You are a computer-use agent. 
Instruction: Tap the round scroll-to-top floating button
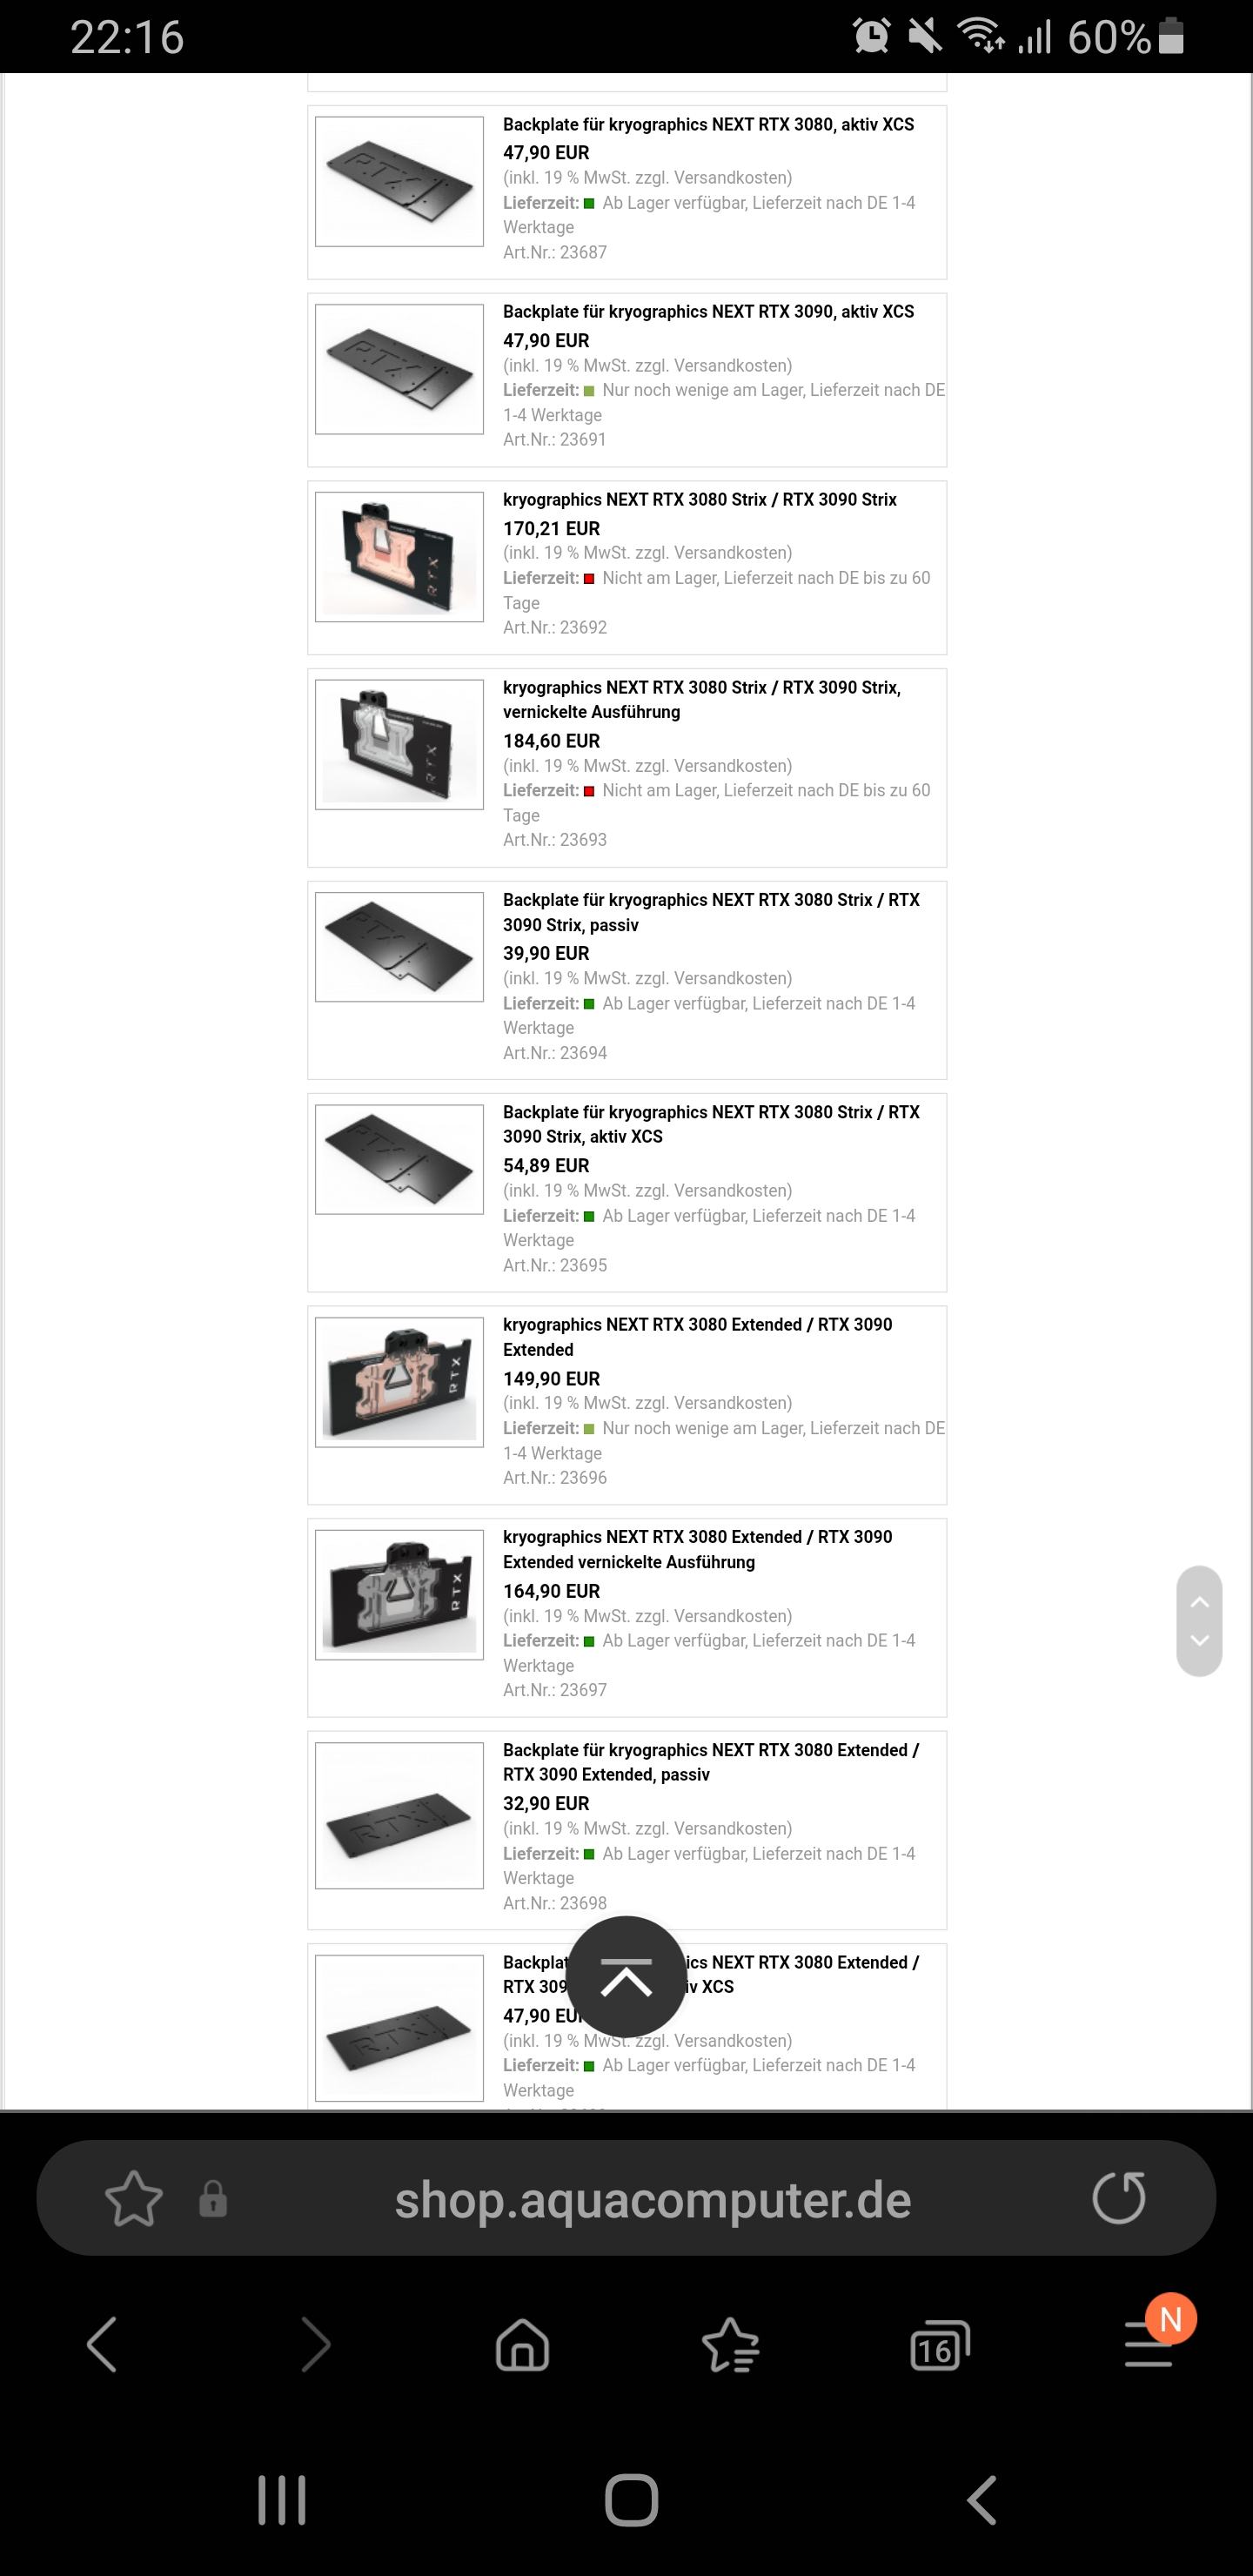pyautogui.click(x=626, y=1977)
